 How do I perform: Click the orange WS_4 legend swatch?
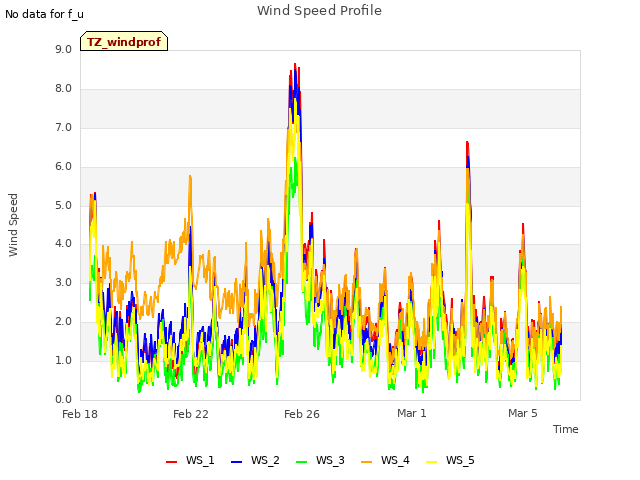pos(367,462)
